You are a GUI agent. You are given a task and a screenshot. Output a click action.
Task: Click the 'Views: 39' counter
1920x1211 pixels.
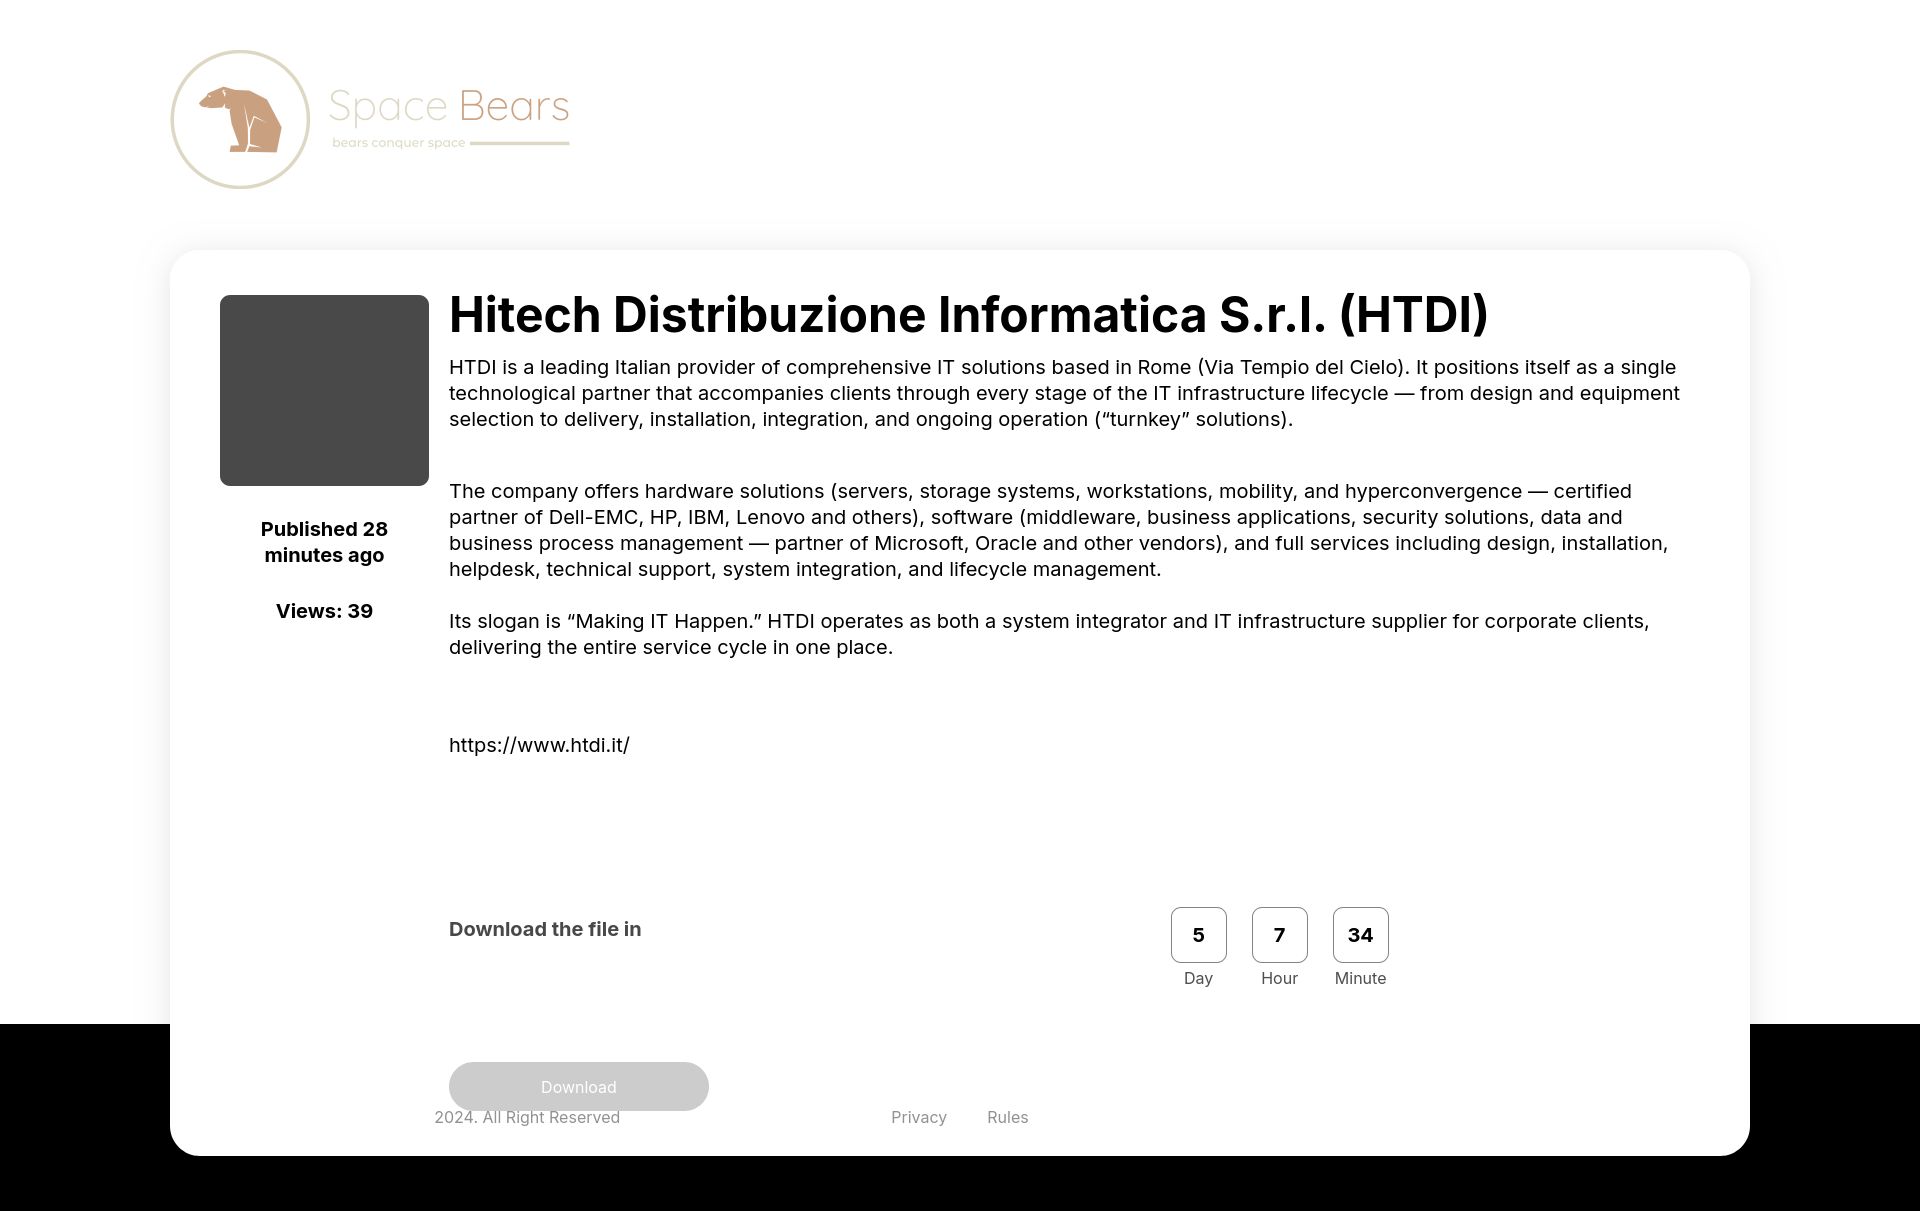(324, 611)
